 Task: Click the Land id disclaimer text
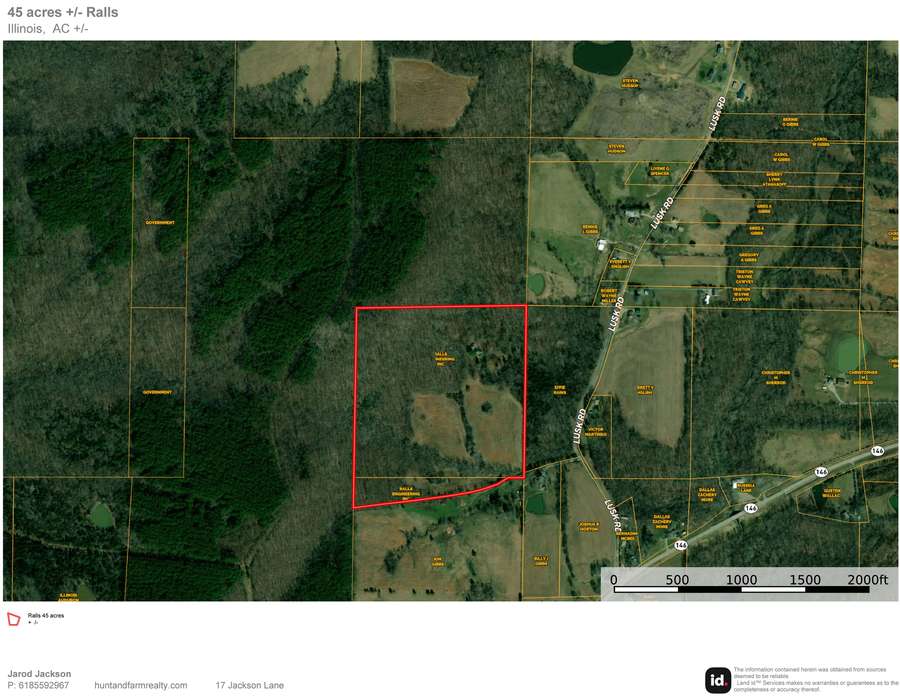[815, 679]
